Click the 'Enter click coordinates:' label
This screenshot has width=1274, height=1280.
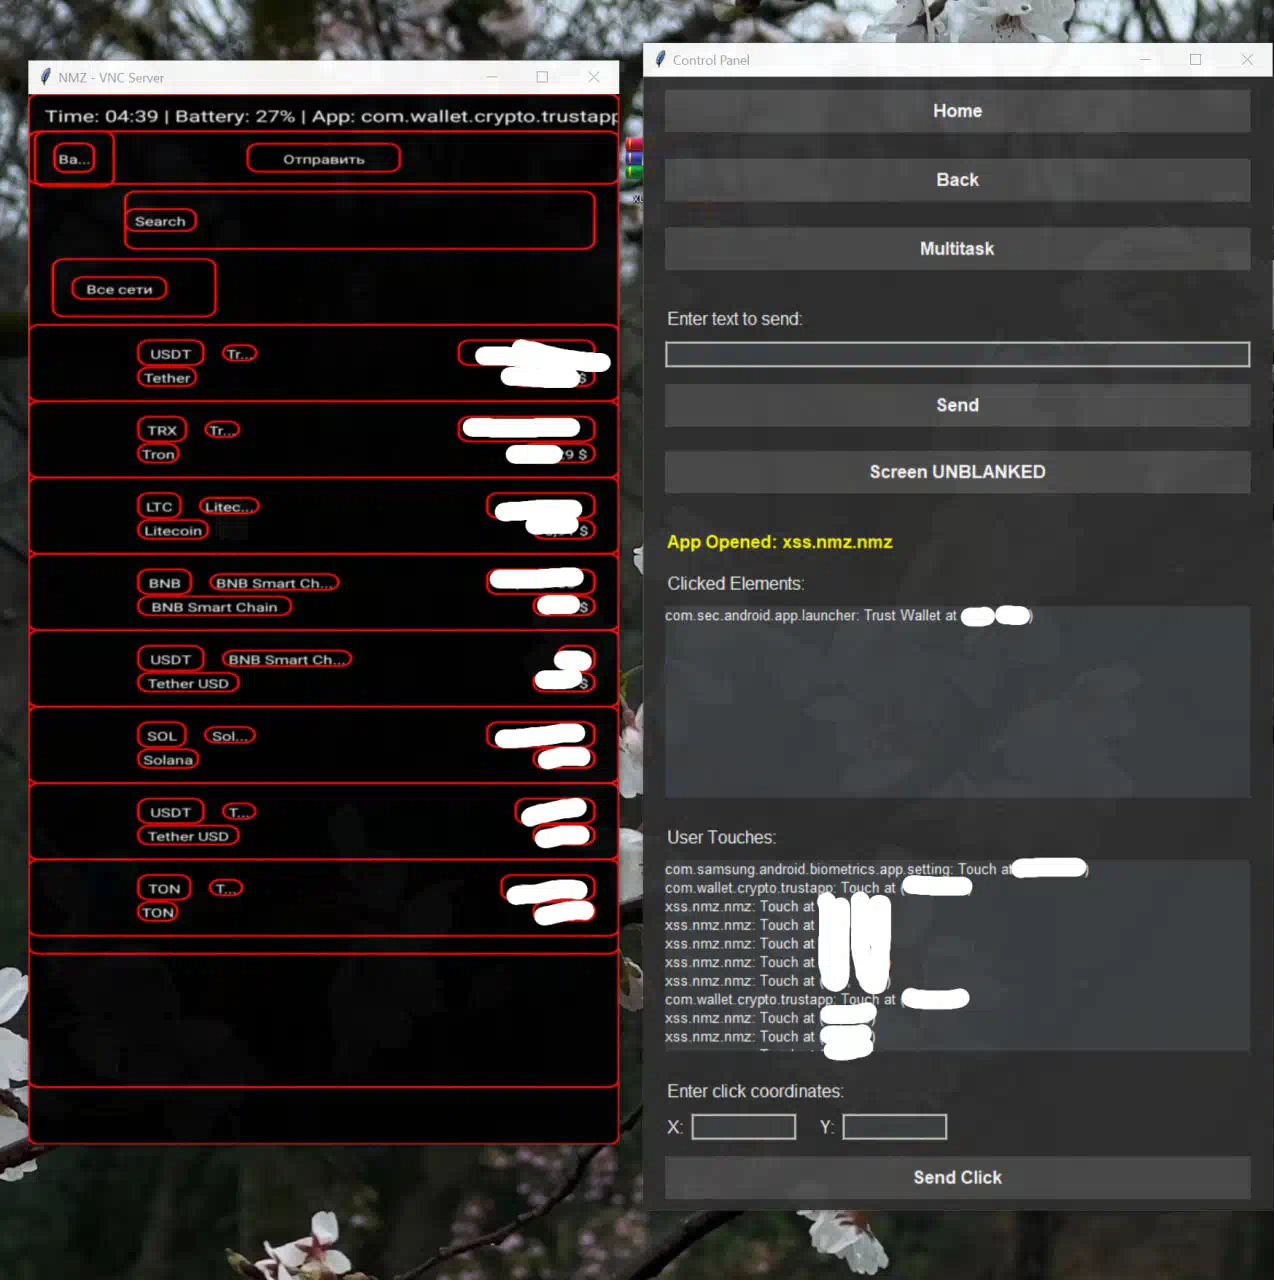[x=756, y=1092]
